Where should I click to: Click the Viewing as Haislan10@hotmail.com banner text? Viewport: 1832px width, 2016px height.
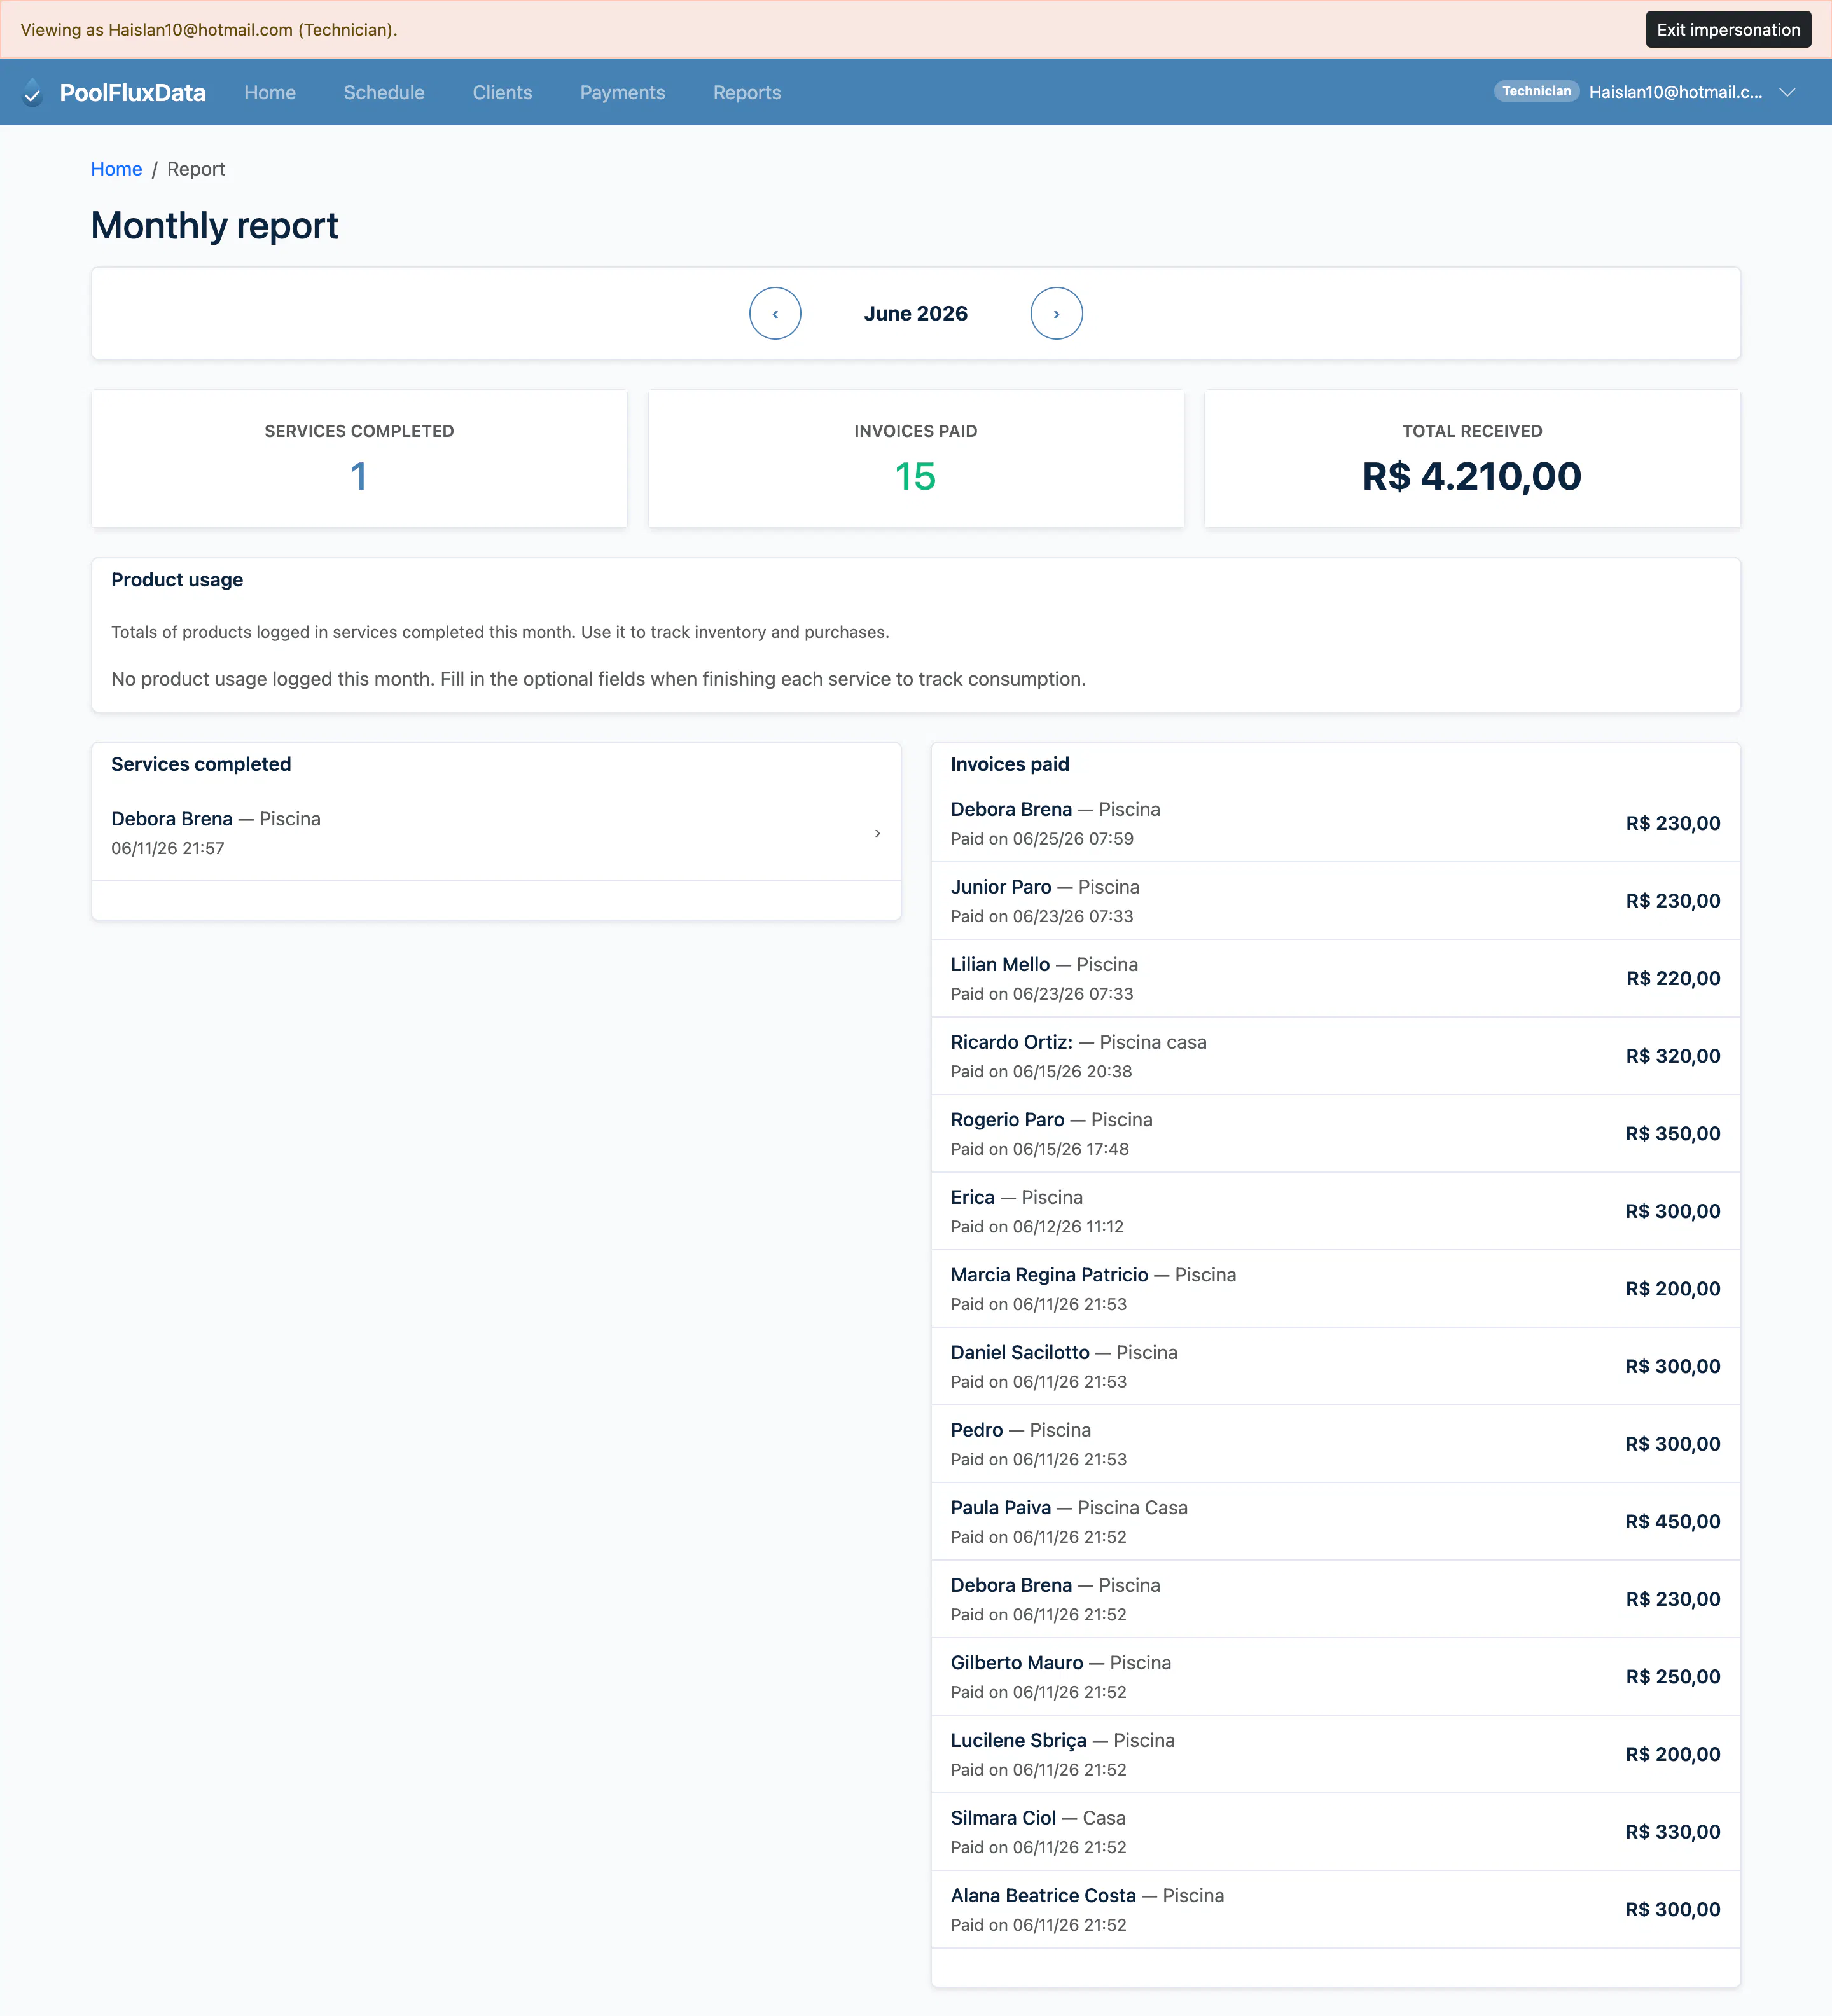209,29
